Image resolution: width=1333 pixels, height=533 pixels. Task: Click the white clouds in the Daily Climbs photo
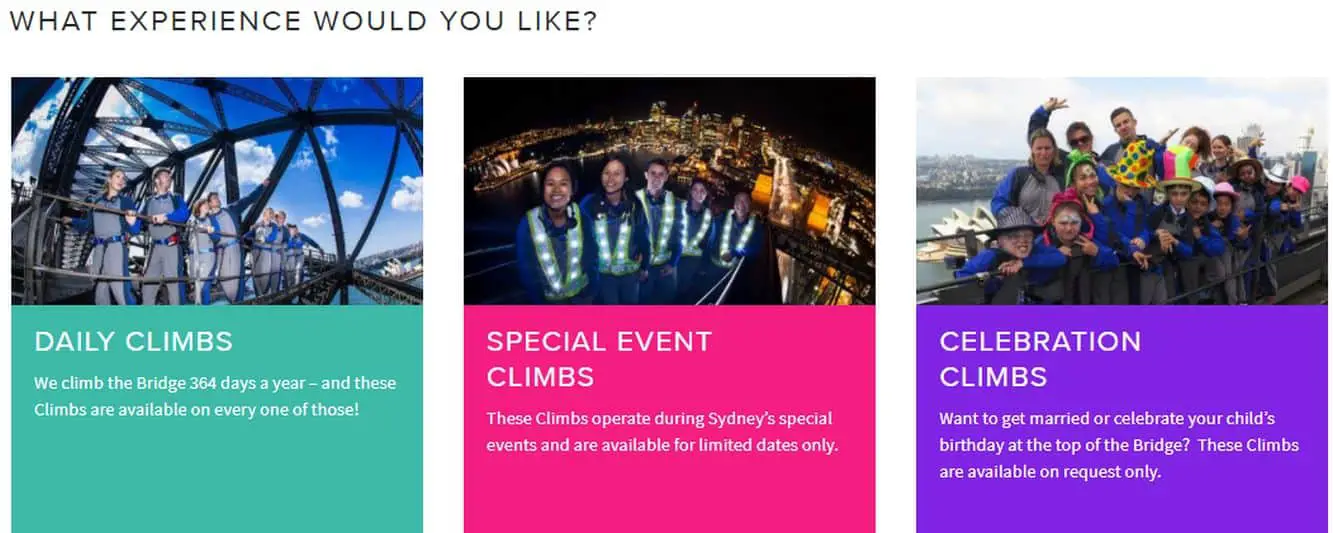[407, 192]
